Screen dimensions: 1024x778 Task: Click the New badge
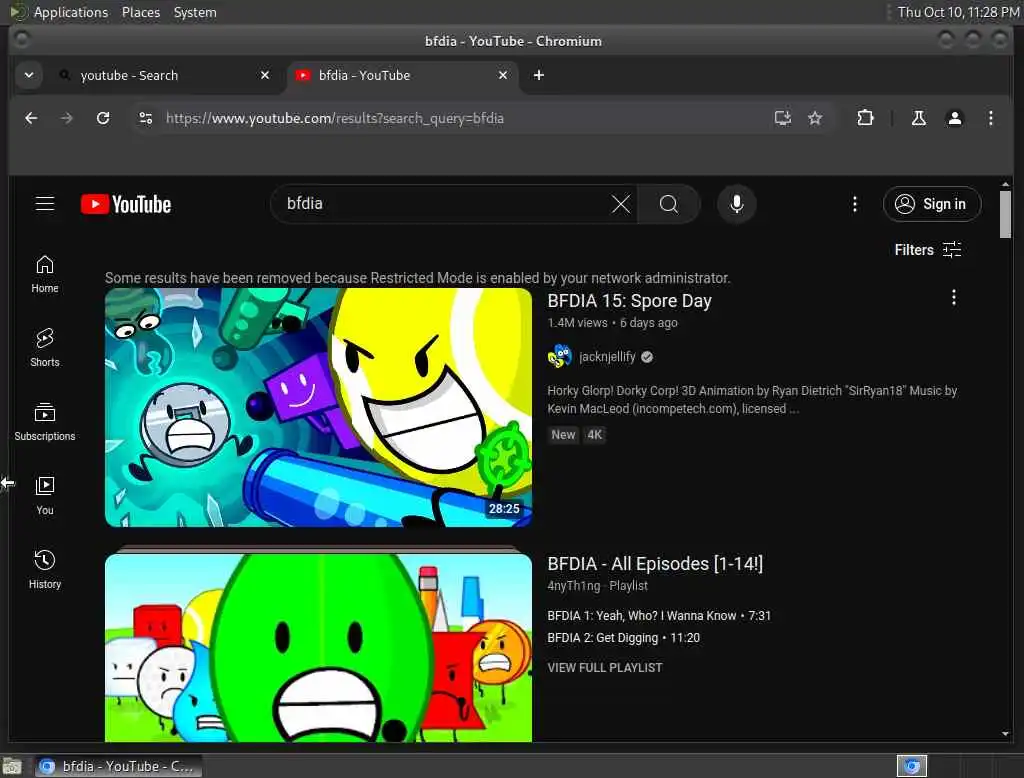(x=563, y=435)
